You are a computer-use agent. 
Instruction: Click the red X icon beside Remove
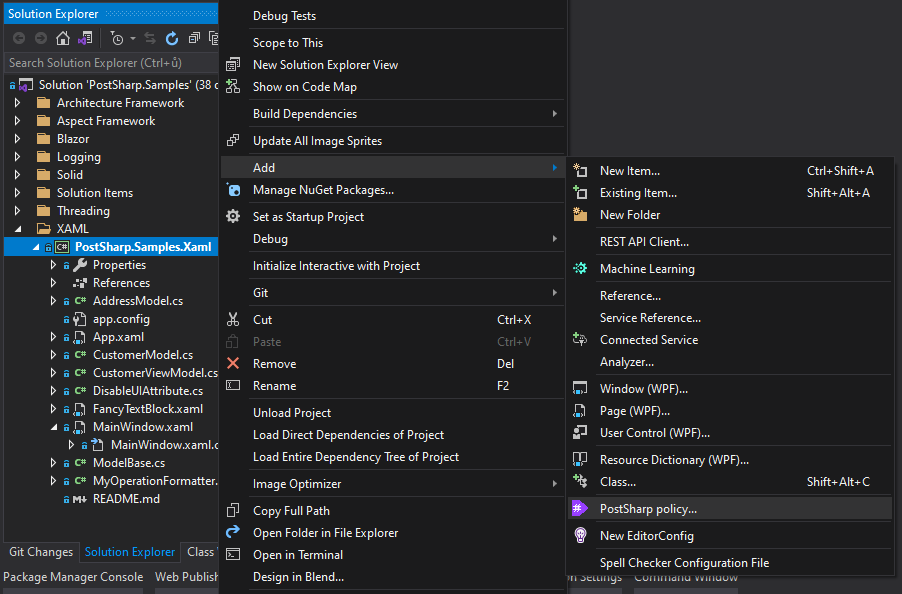(x=233, y=363)
